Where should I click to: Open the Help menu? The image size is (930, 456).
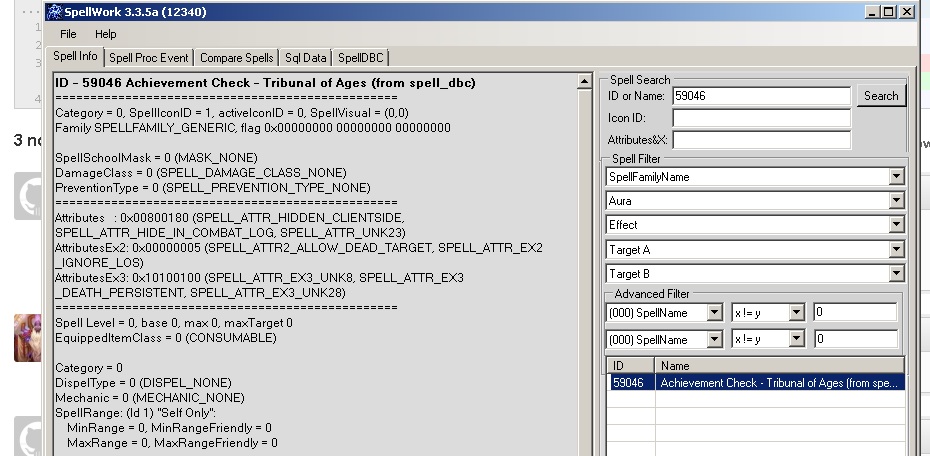tap(106, 34)
